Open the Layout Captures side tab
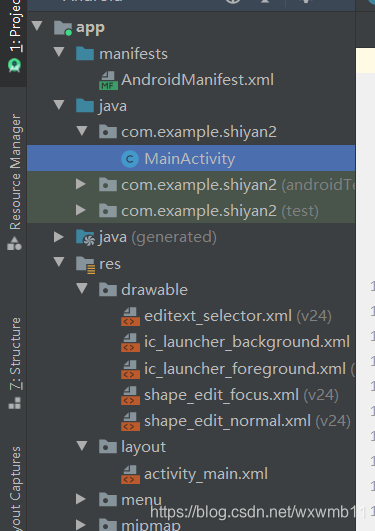The height and width of the screenshot is (531, 375). pyautogui.click(x=15, y=488)
